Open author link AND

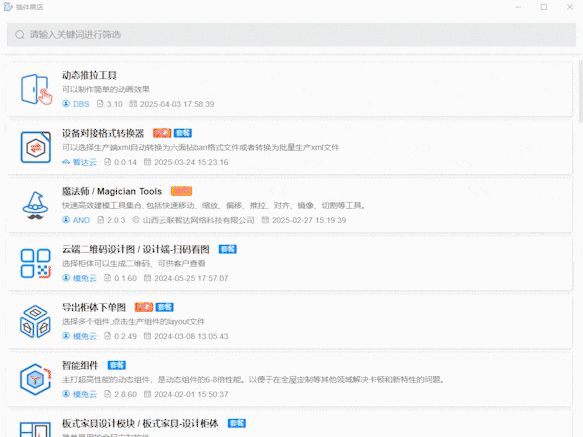pyautogui.click(x=81, y=220)
